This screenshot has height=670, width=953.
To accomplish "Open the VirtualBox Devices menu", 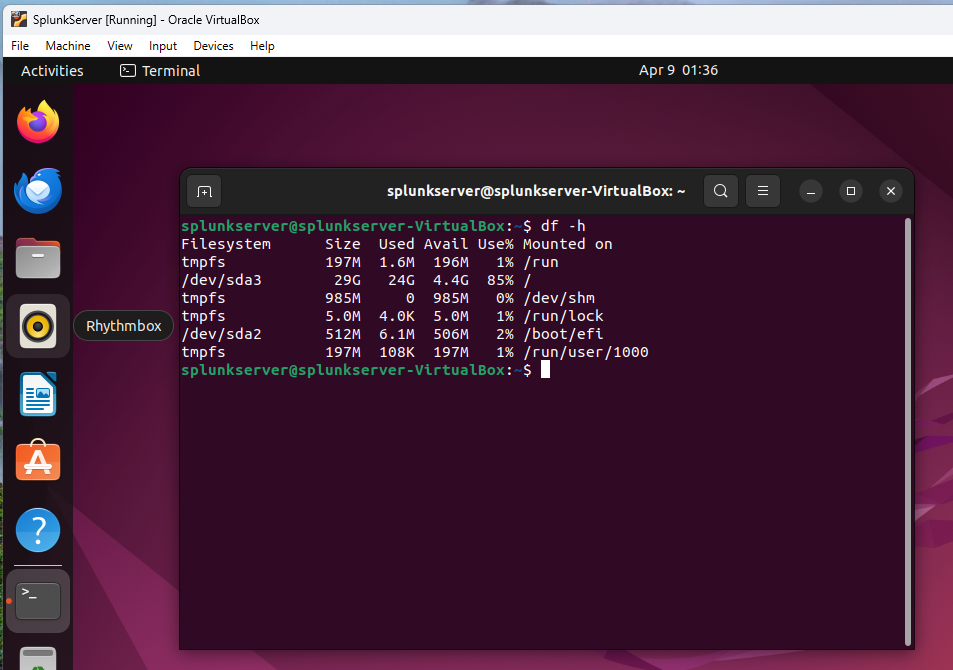I will 213,46.
